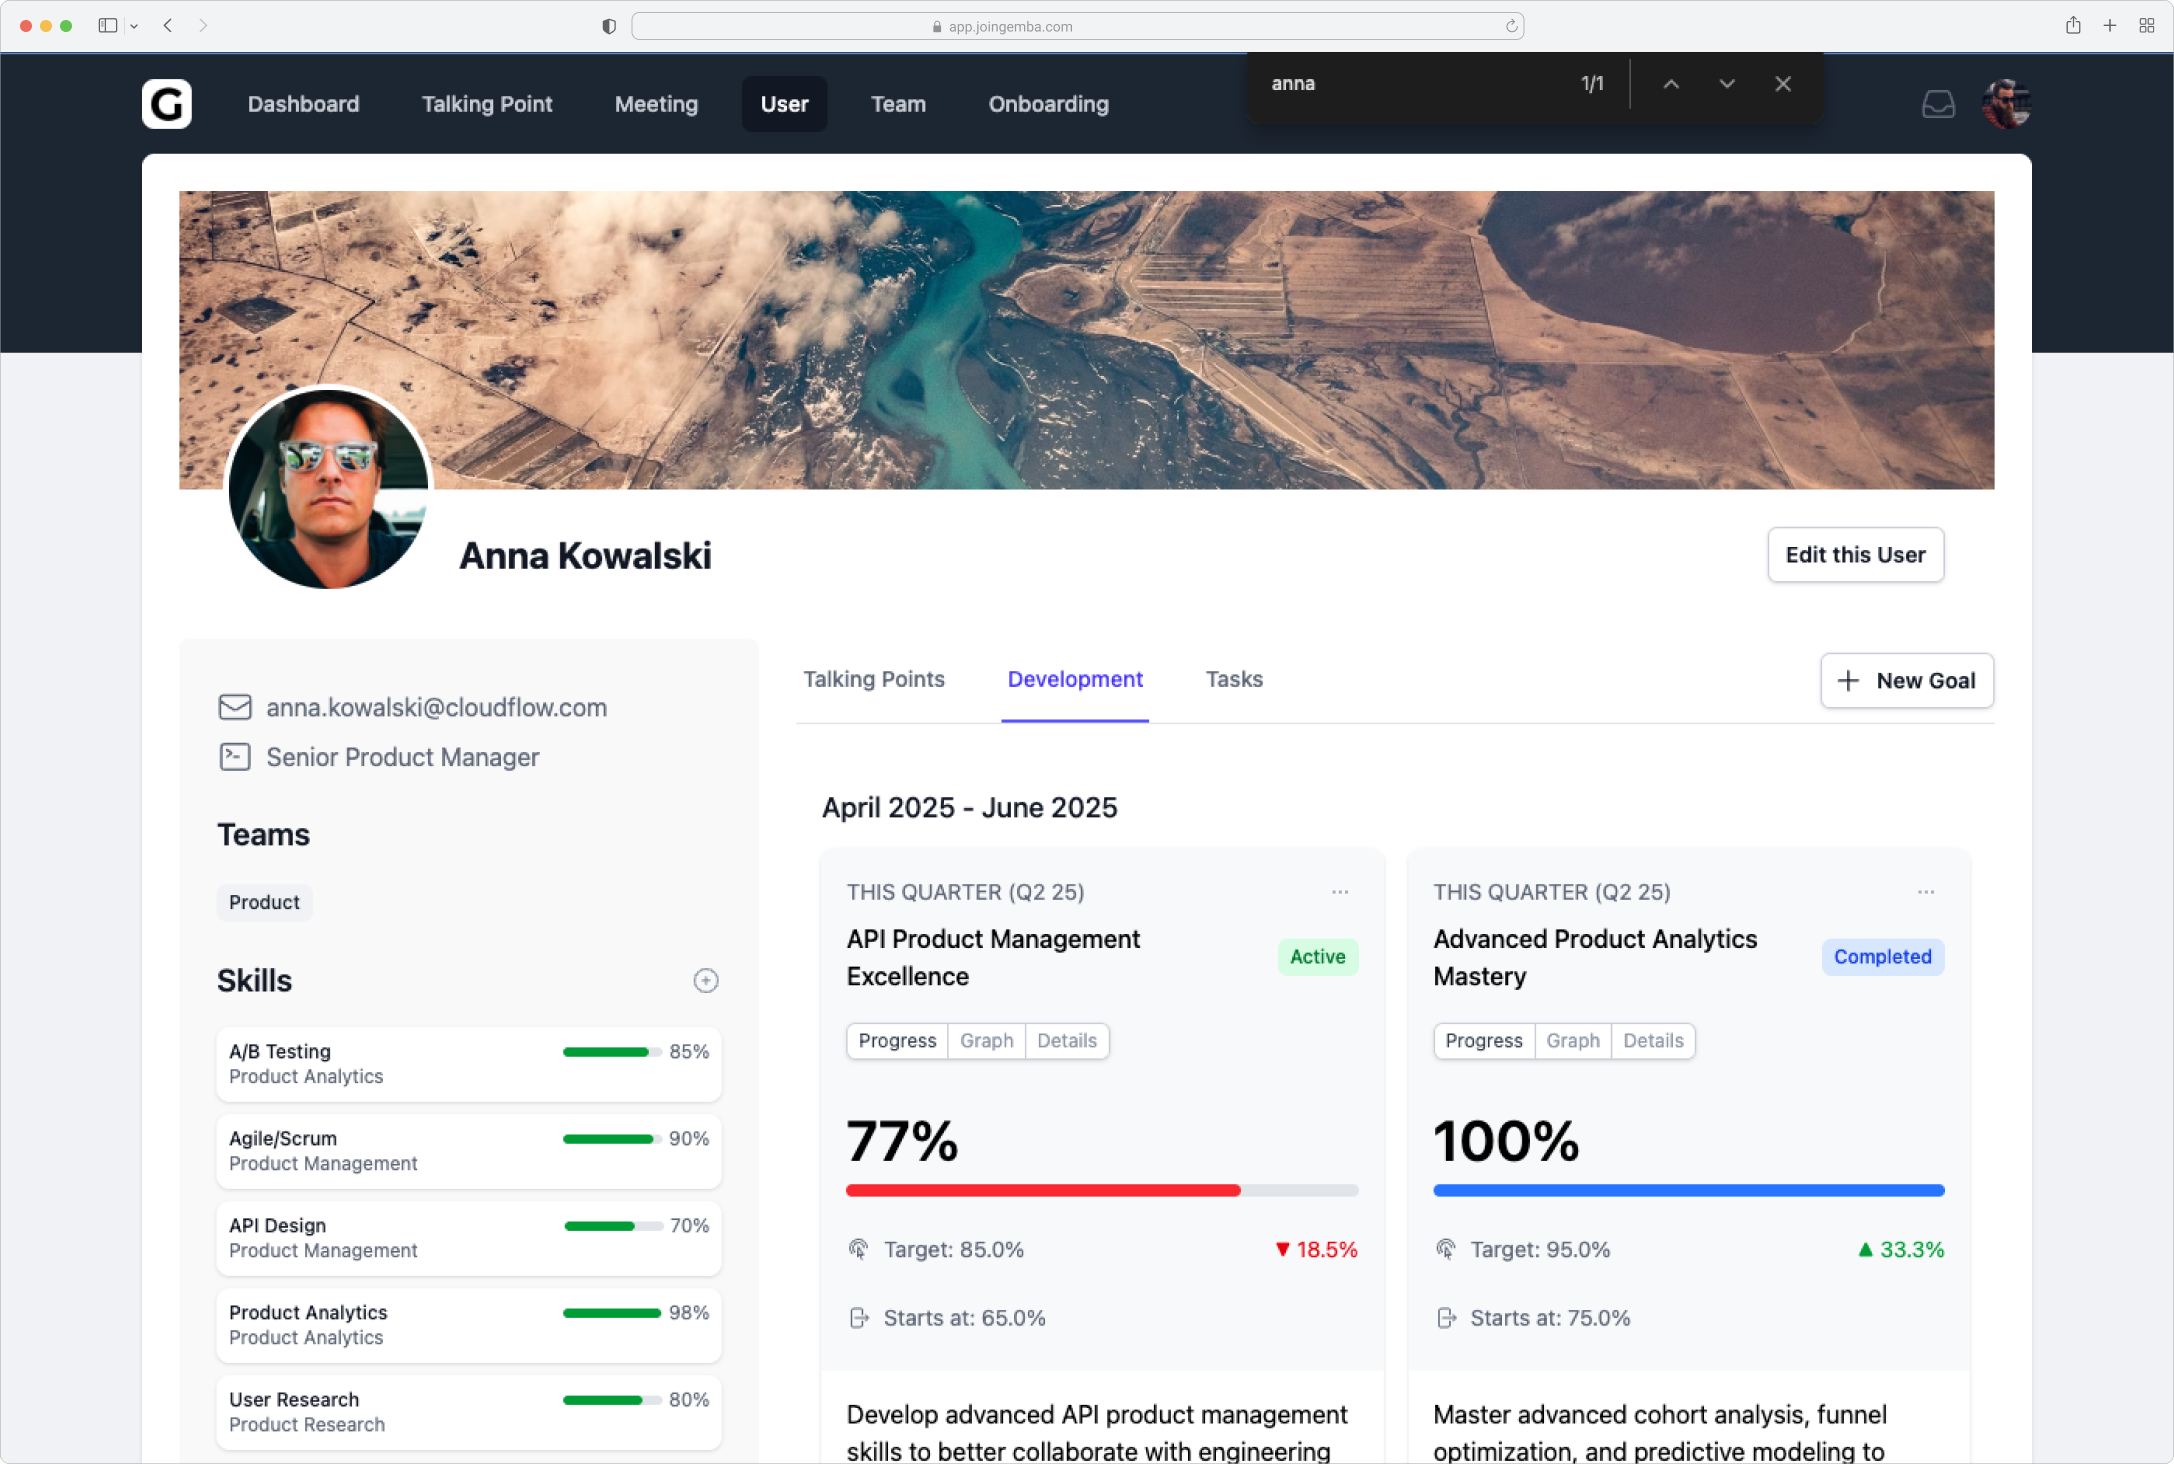Click the Edit this User button
The width and height of the screenshot is (2174, 1464).
point(1855,555)
